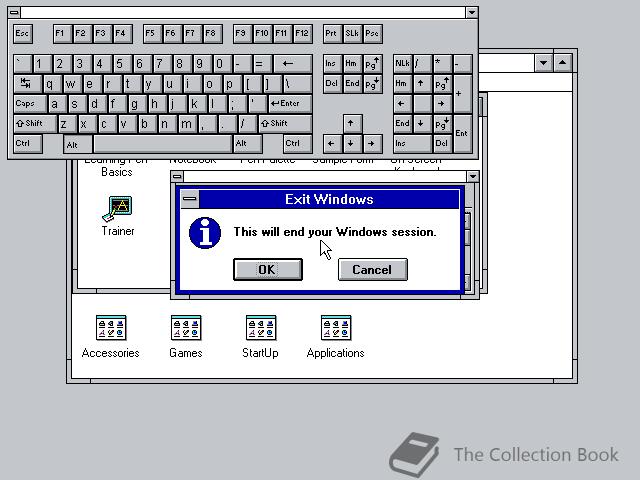
Task: Toggle the left Alt key
Action: 78,144
